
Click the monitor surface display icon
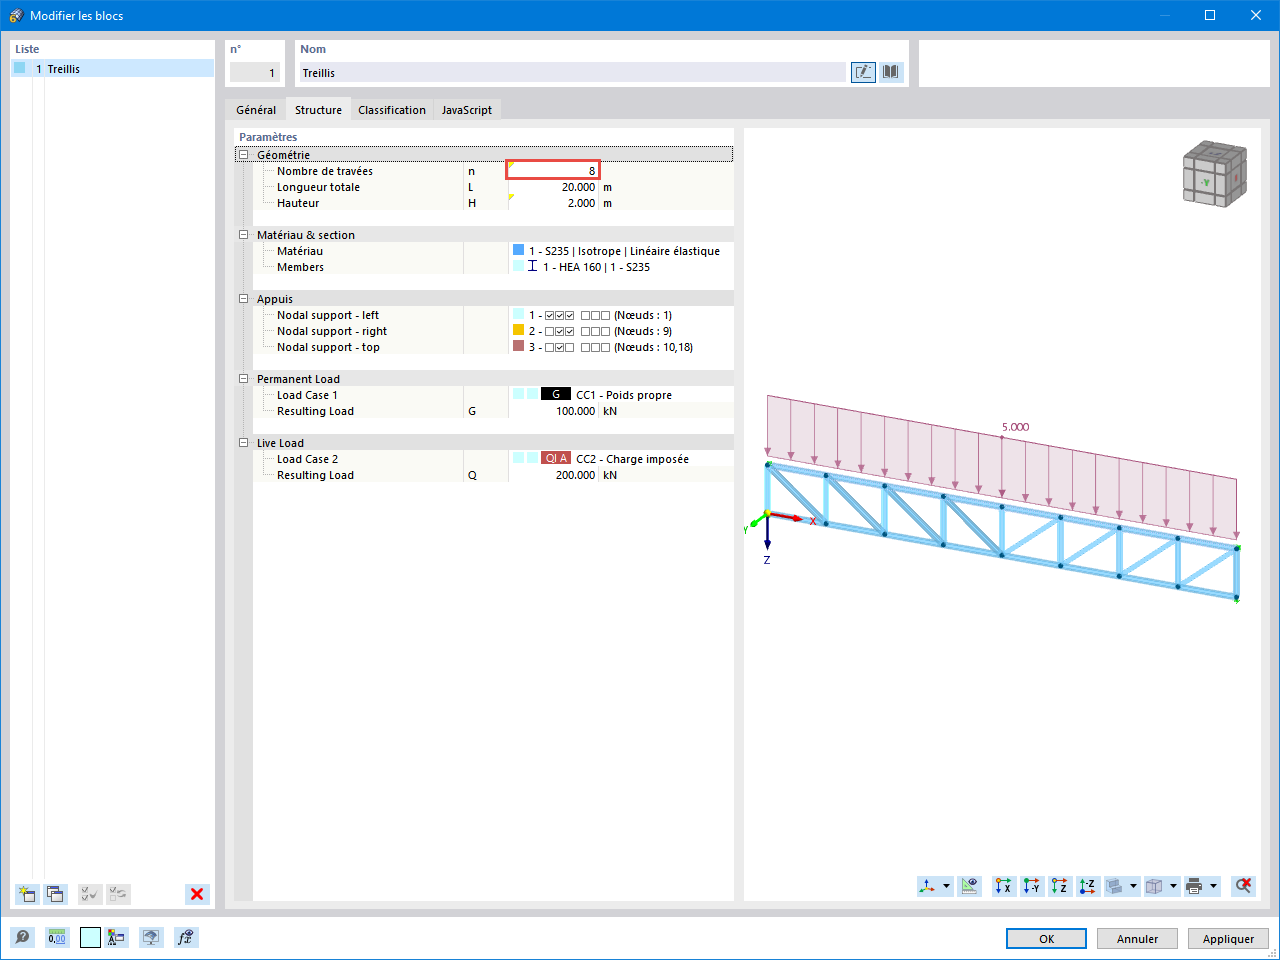[x=151, y=937]
